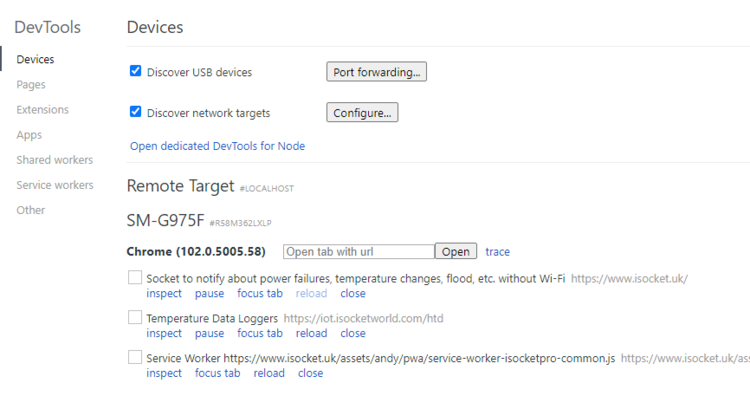Screen dimensions: 750x396
Task: Reload Temperature Data Loggers page
Action: [311, 333]
